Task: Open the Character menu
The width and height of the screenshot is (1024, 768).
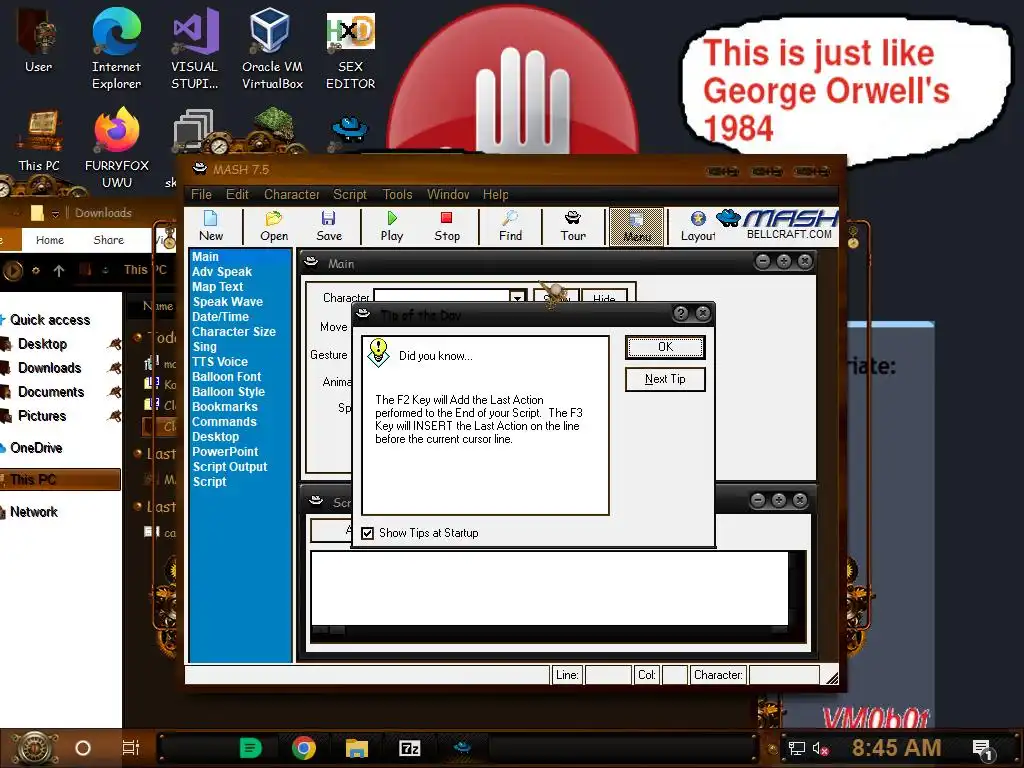Action: click(291, 195)
